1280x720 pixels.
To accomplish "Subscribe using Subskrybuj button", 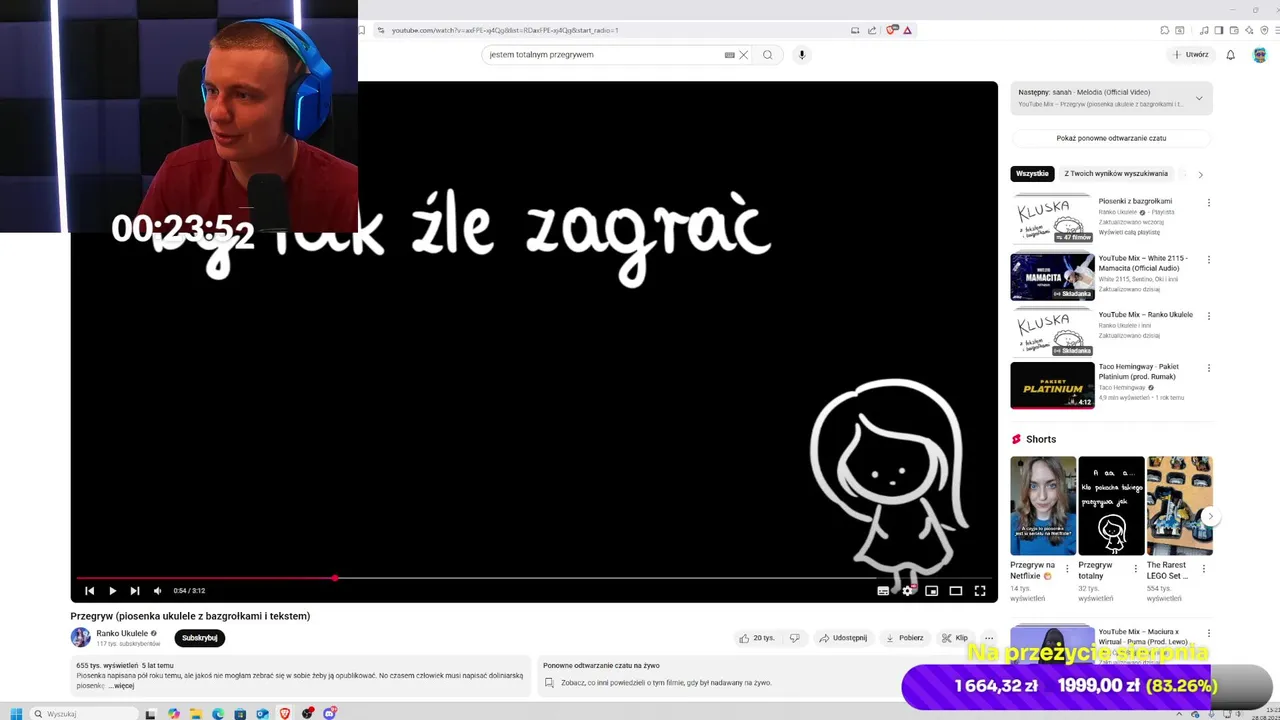I will click(200, 638).
